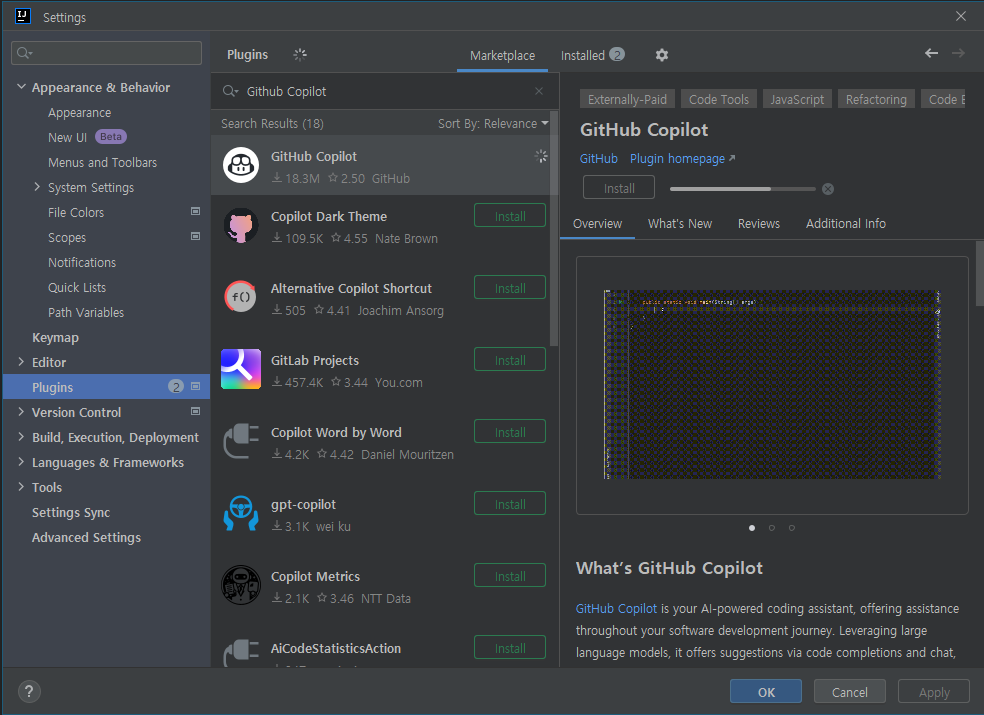
Task: Expand the Editor settings section
Action: pyautogui.click(x=21, y=362)
